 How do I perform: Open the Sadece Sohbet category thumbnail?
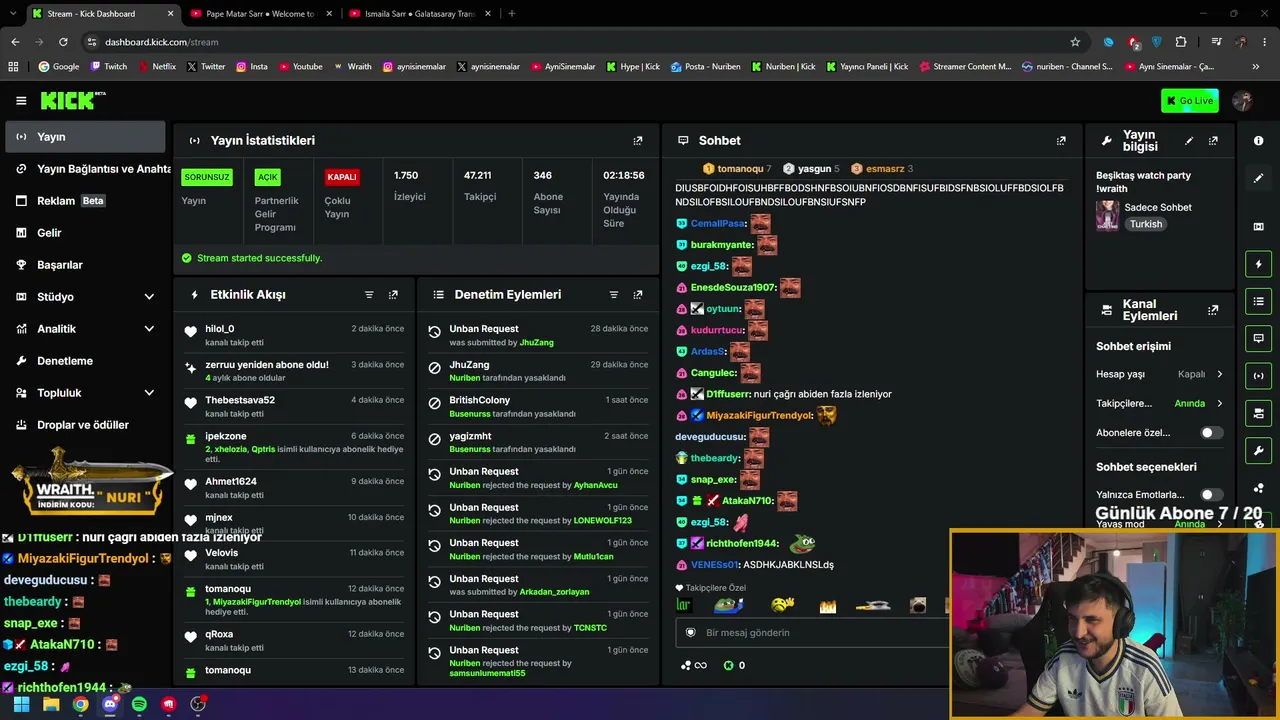[1107, 215]
